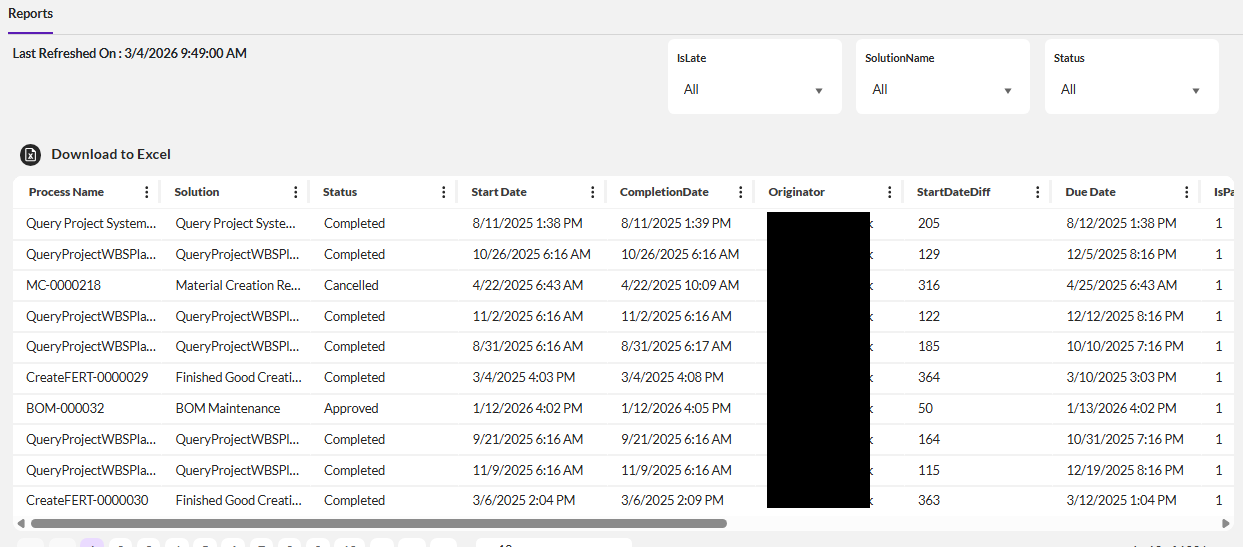Open CompletionDate column options icon
Image resolution: width=1243 pixels, height=547 pixels.
741,192
